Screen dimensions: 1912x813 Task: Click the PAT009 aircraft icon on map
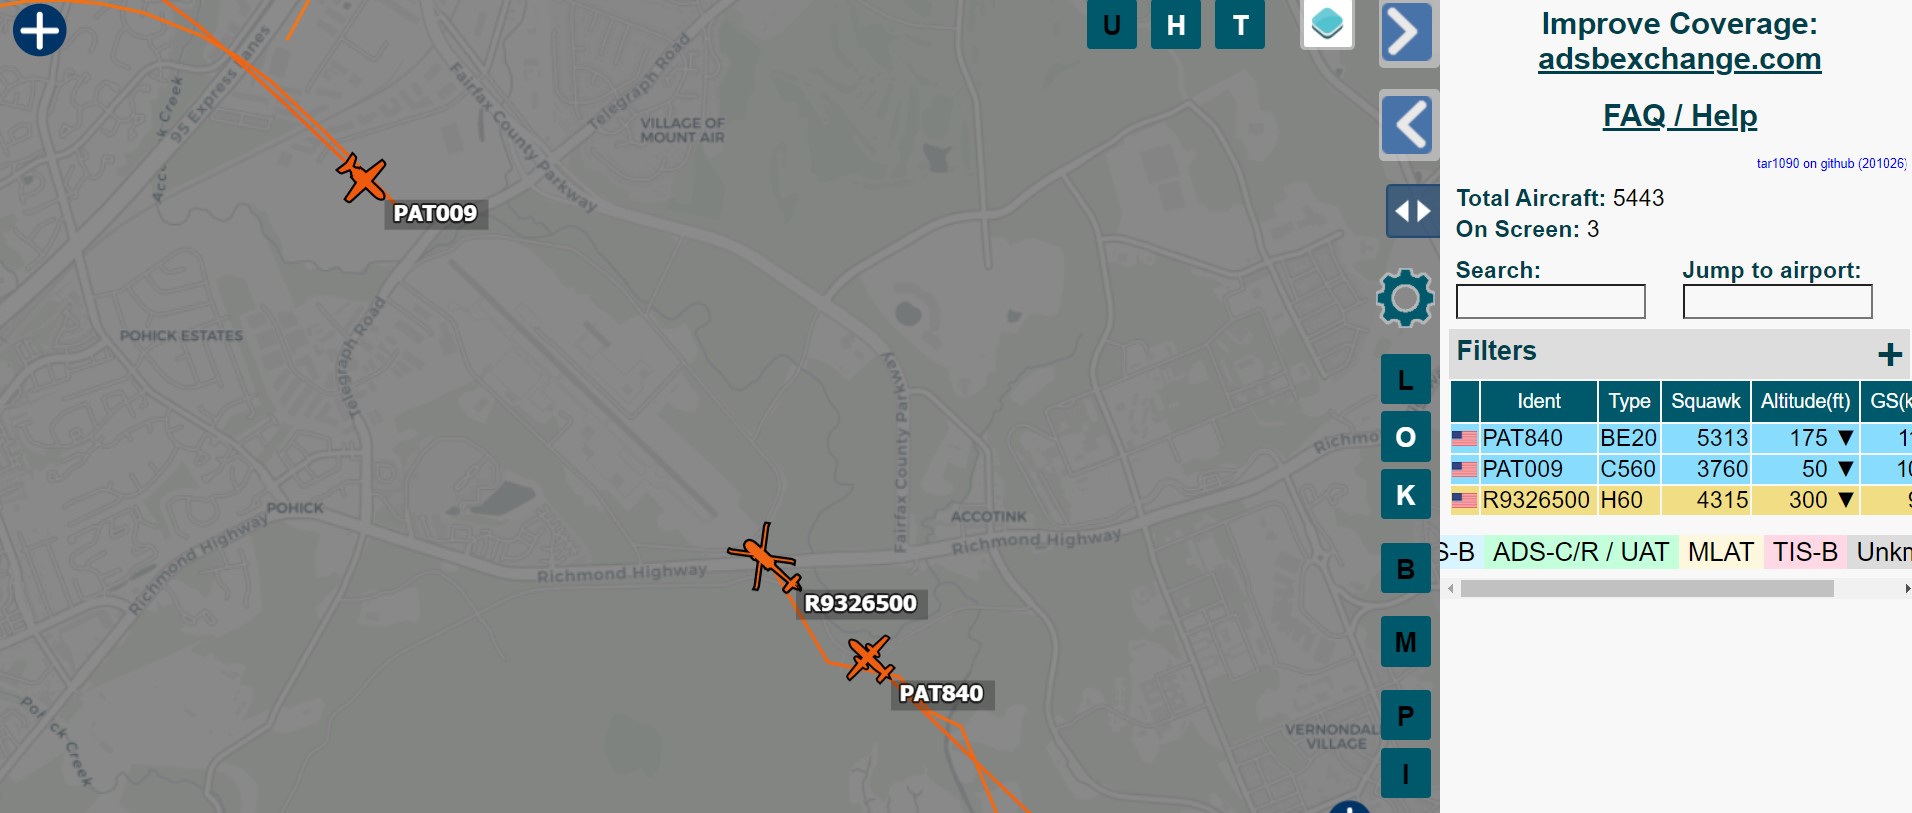point(362,179)
